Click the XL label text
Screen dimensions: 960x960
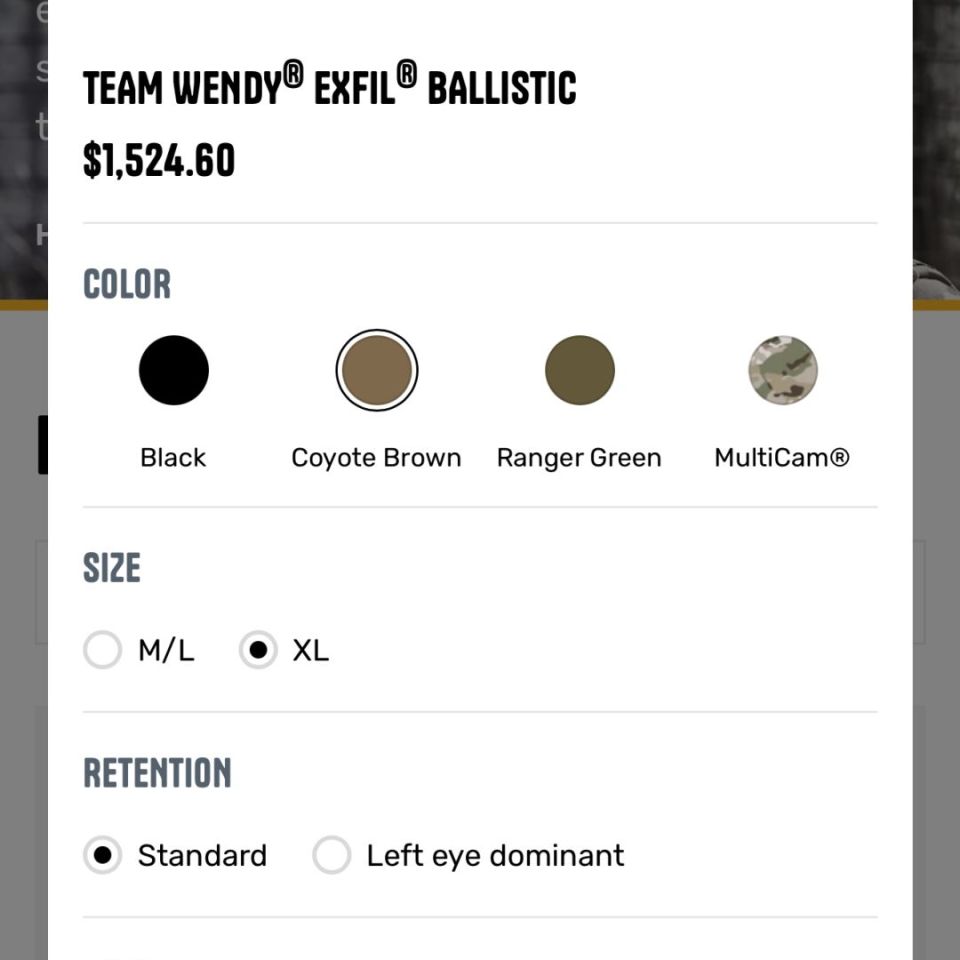(x=310, y=650)
